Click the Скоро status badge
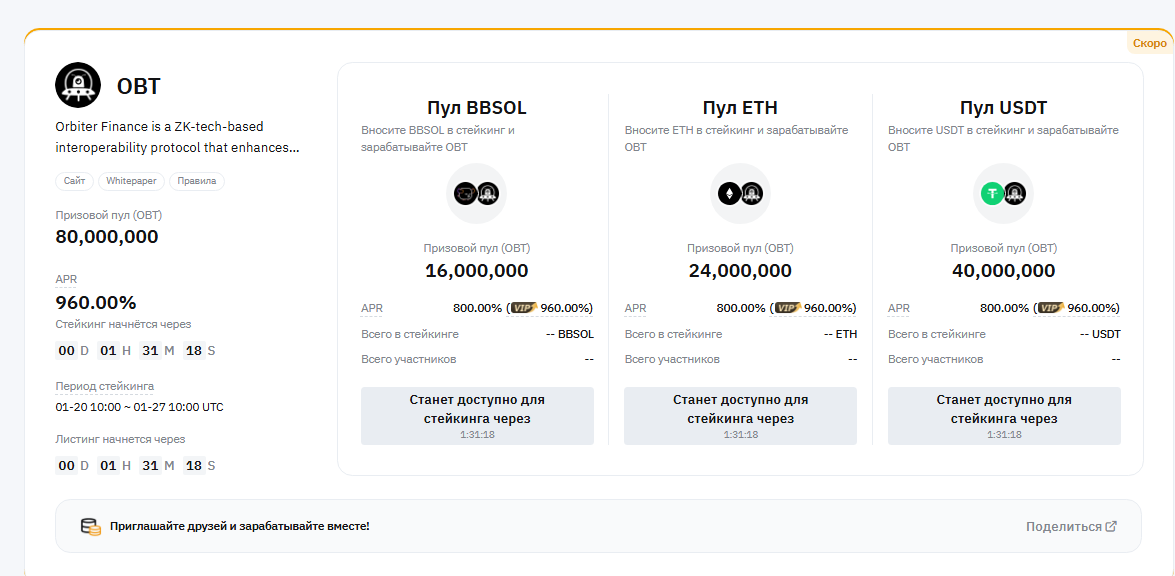The width and height of the screenshot is (1175, 576). (1149, 43)
